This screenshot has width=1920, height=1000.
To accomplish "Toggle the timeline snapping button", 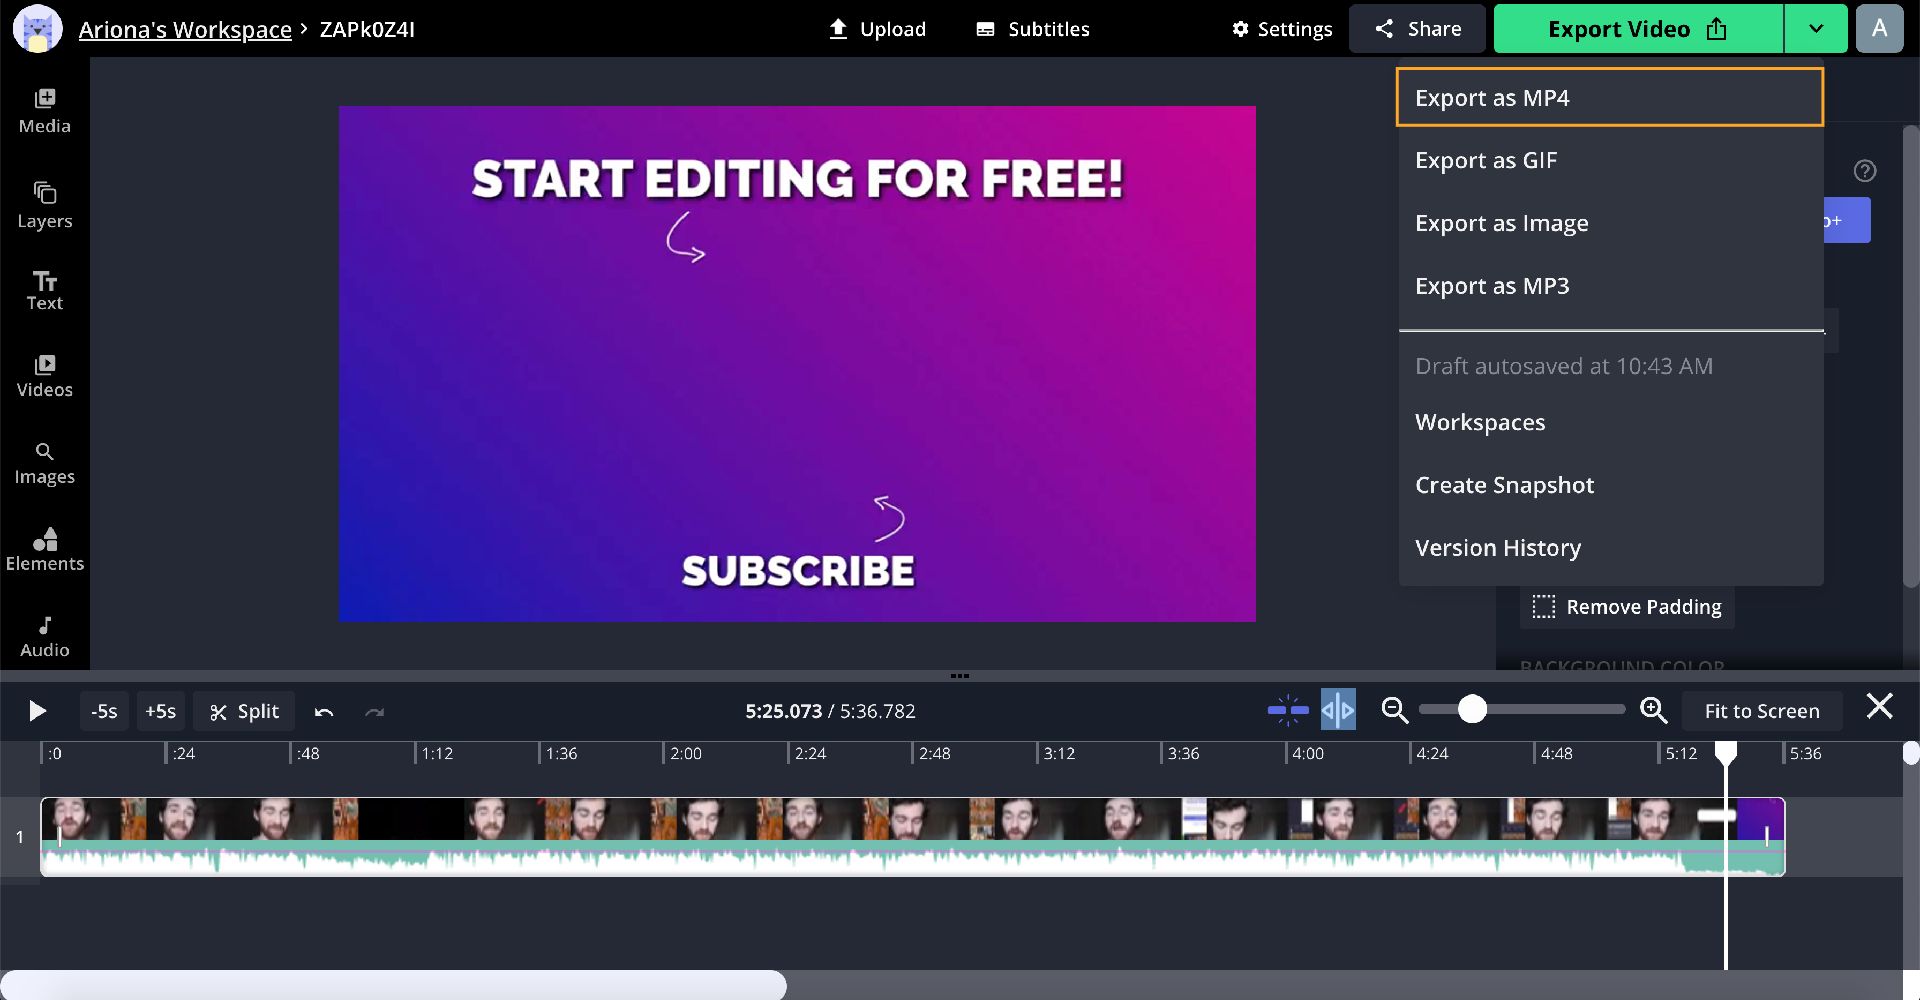I will 1288,711.
